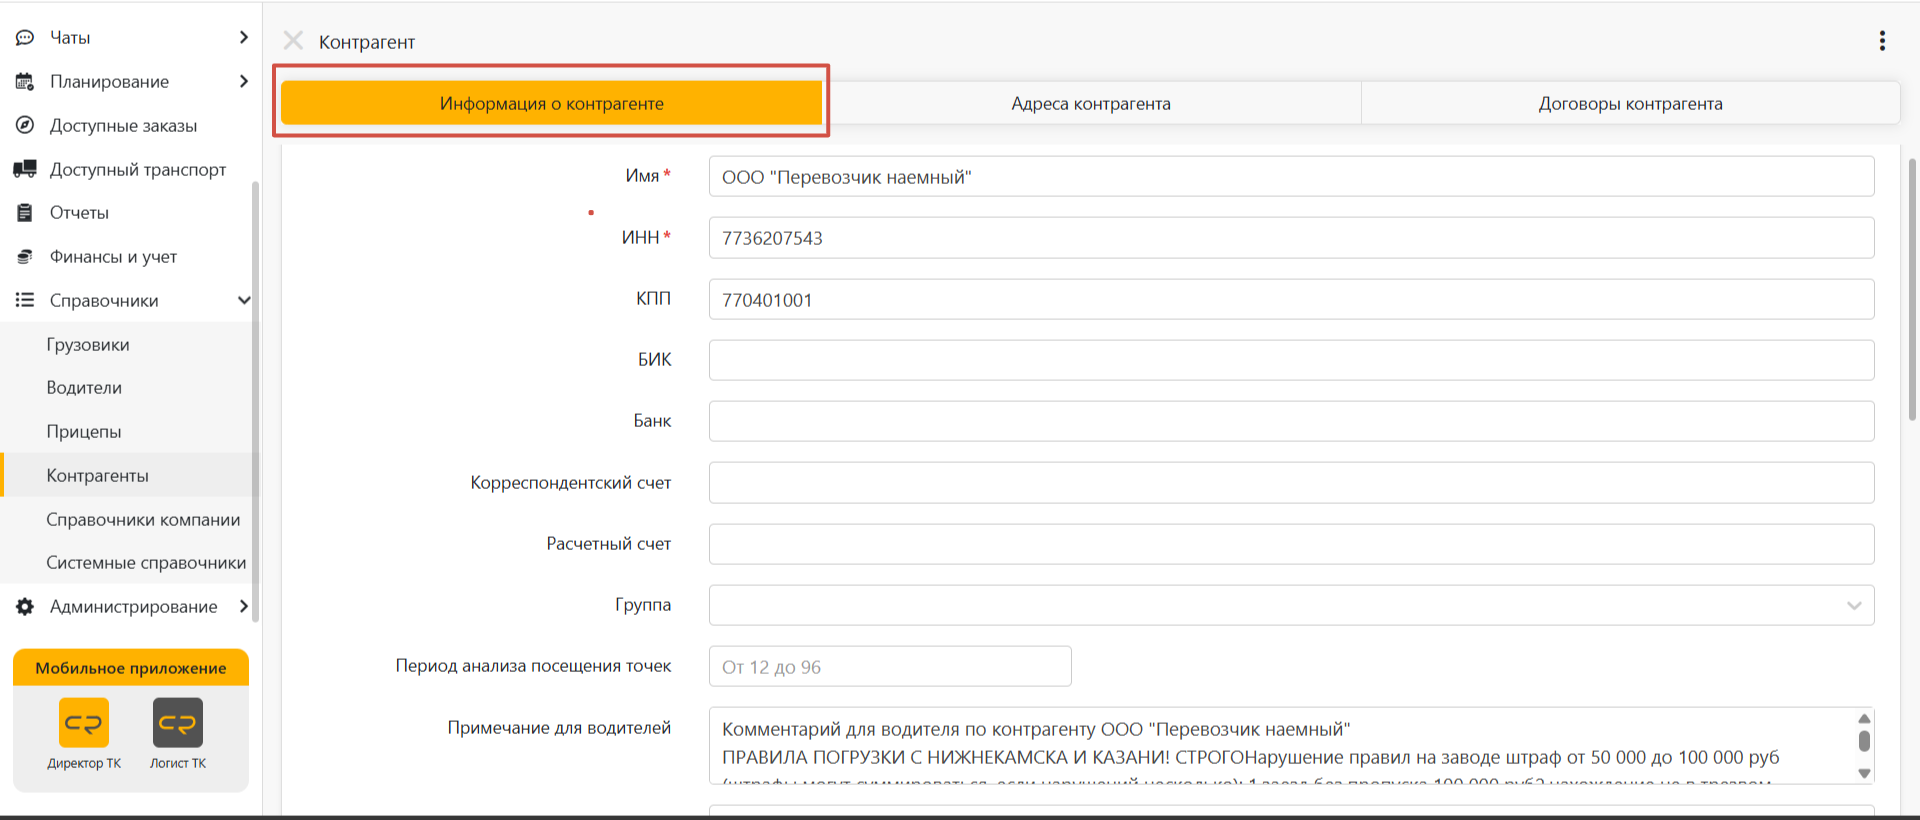Open the Водители directory item
This screenshot has width=1920, height=820.
tap(84, 388)
